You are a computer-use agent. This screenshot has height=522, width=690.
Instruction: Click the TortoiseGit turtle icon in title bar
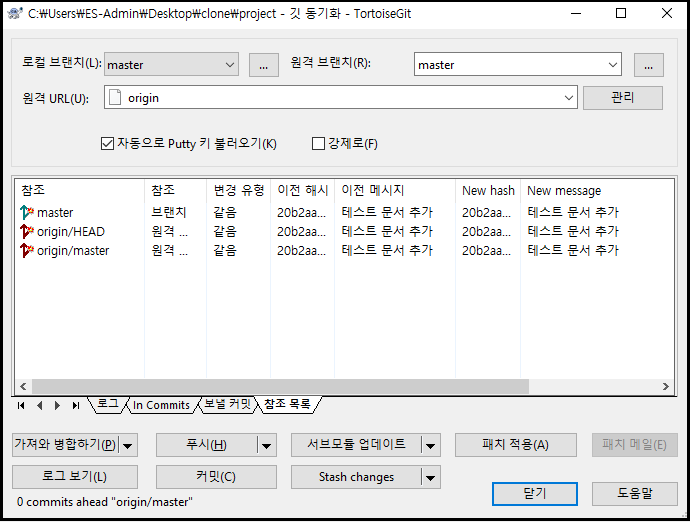(15, 14)
